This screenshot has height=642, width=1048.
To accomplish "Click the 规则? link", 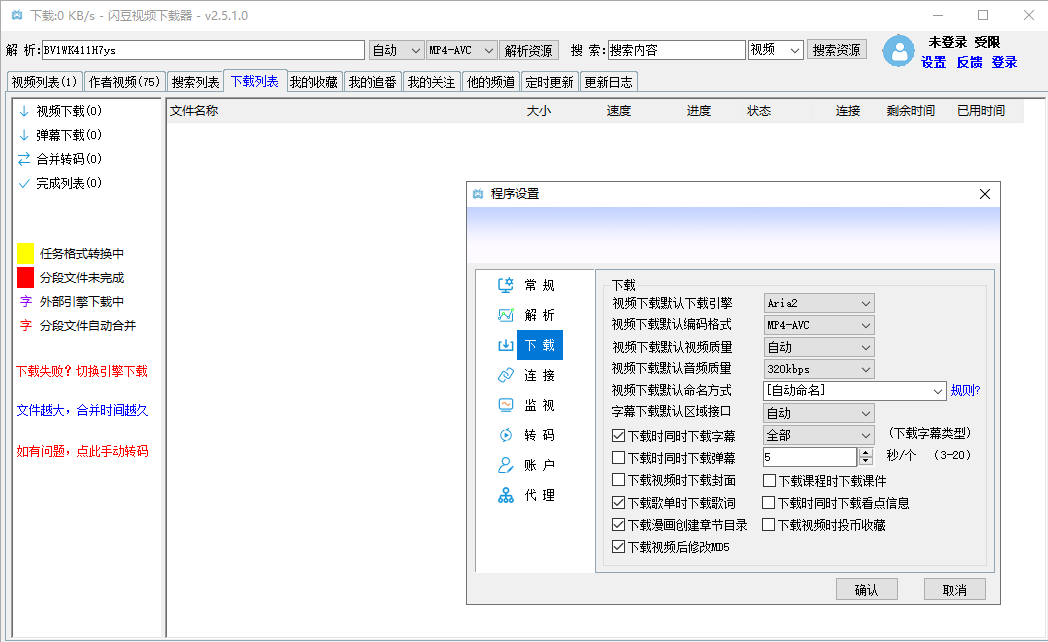I will coord(965,391).
